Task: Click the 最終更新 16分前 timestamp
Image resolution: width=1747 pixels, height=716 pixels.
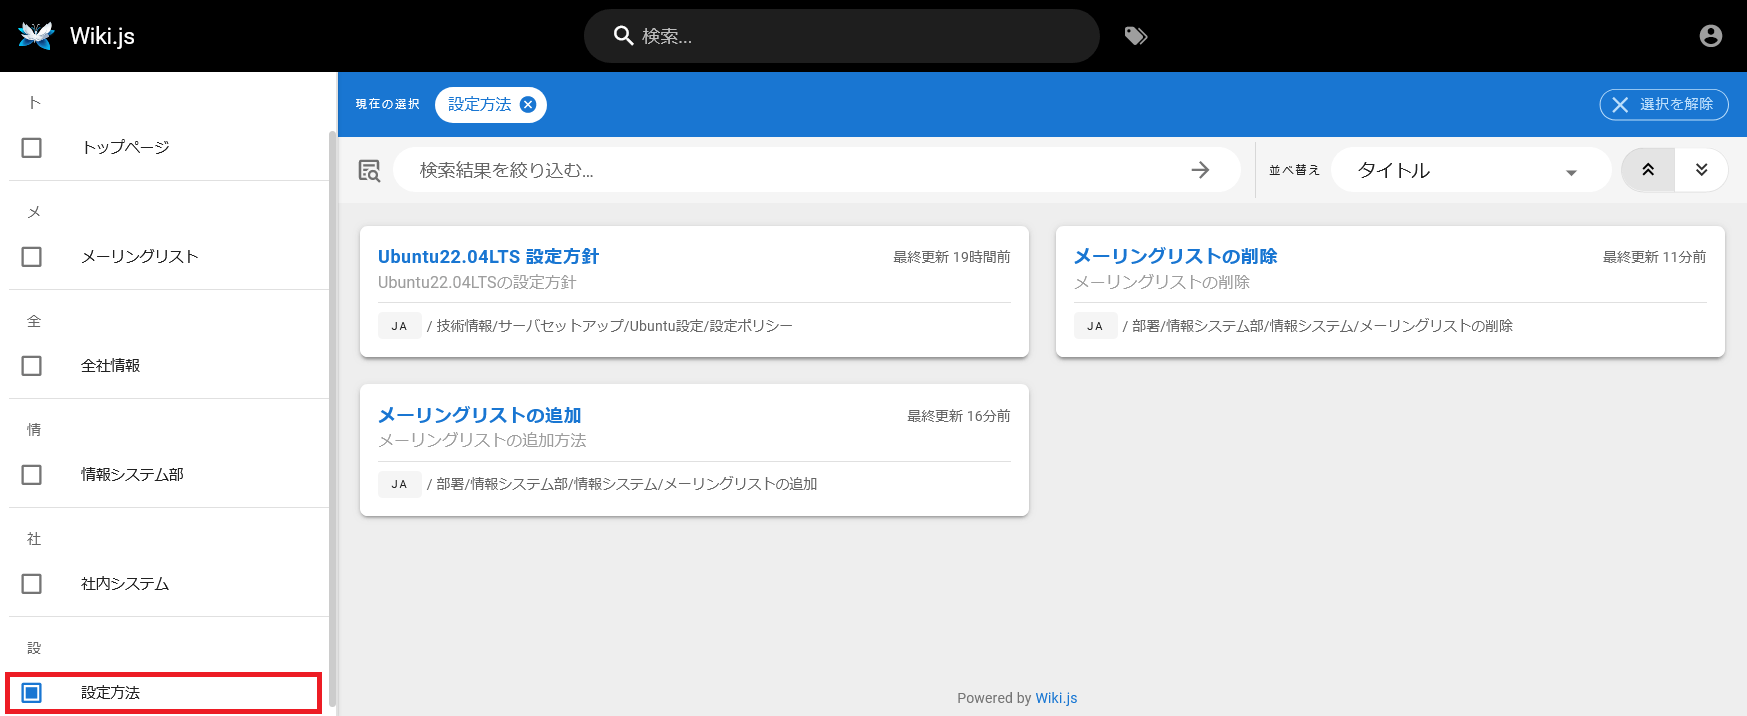Action: tap(958, 416)
